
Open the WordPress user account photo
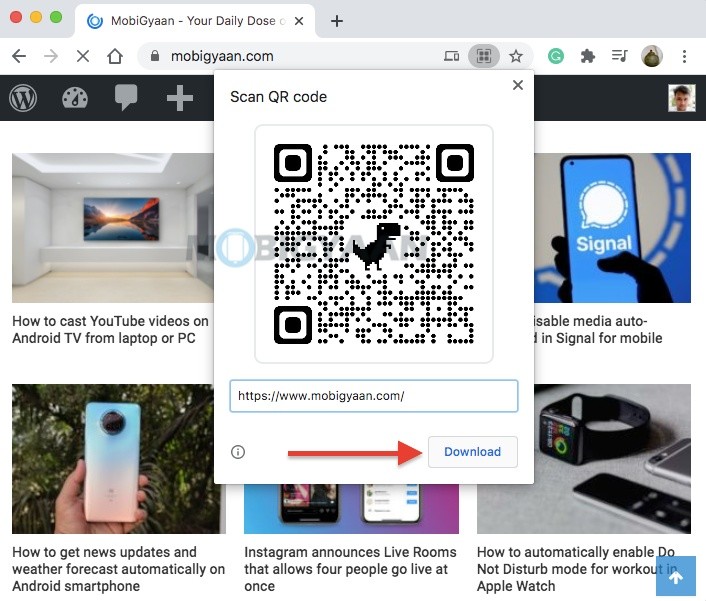pyautogui.click(x=682, y=98)
